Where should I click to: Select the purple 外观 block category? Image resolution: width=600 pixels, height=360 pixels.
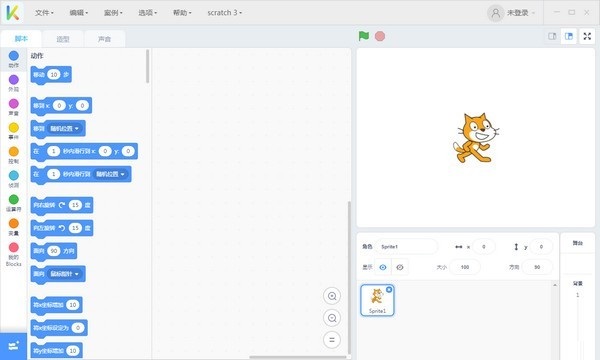pyautogui.click(x=13, y=83)
